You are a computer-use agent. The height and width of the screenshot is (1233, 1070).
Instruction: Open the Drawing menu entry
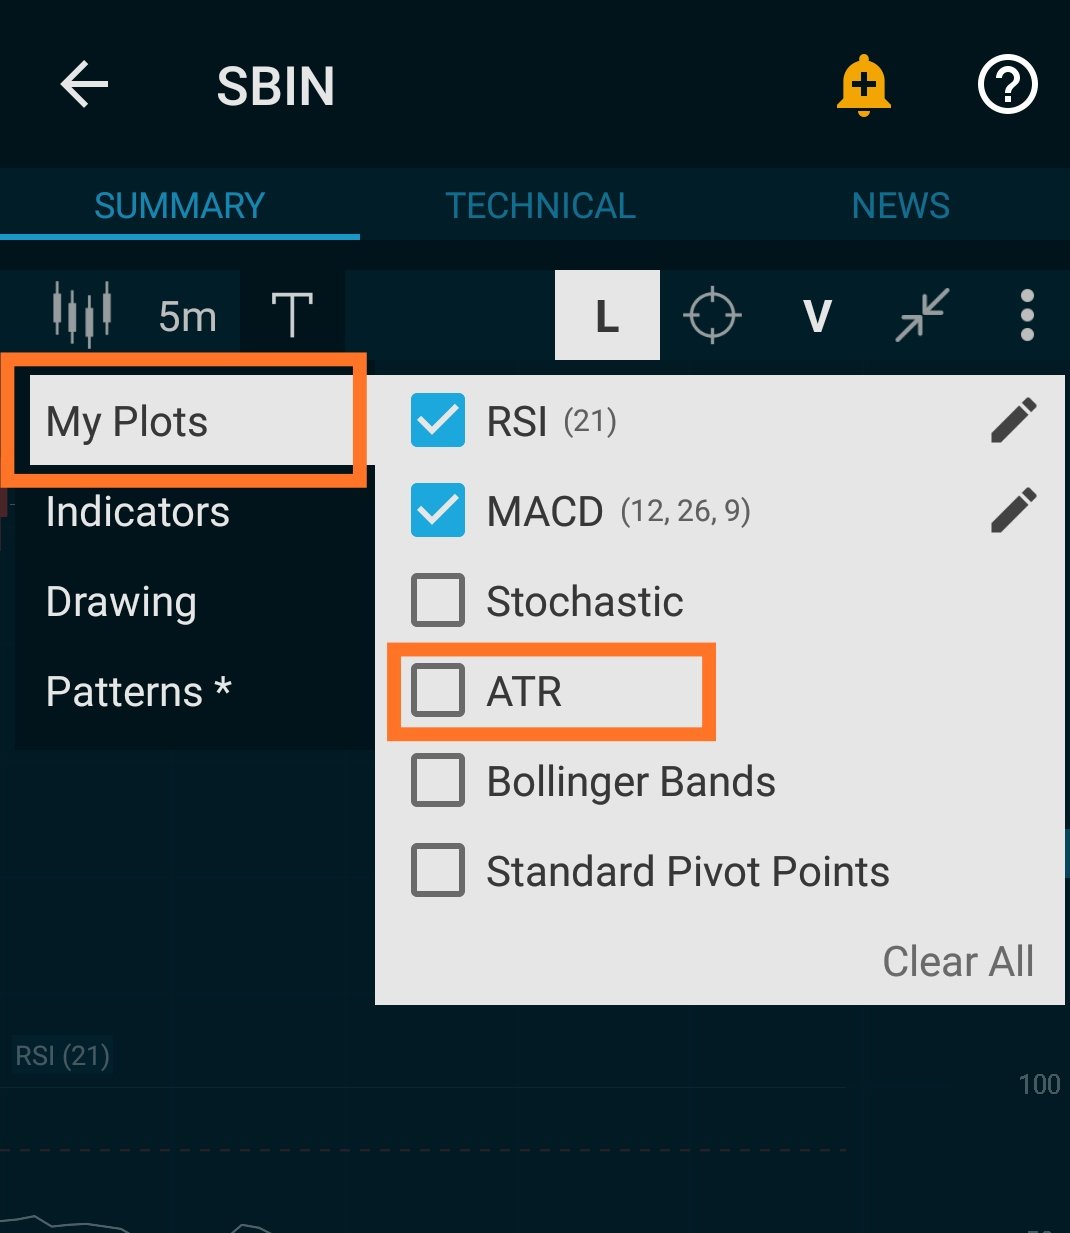pyautogui.click(x=121, y=603)
